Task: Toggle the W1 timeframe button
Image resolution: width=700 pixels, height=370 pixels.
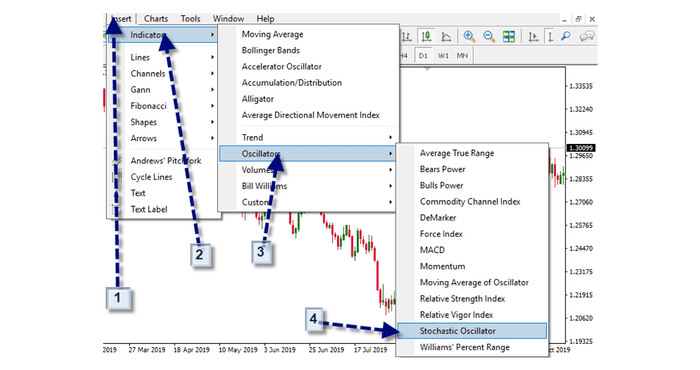Action: pos(443,56)
